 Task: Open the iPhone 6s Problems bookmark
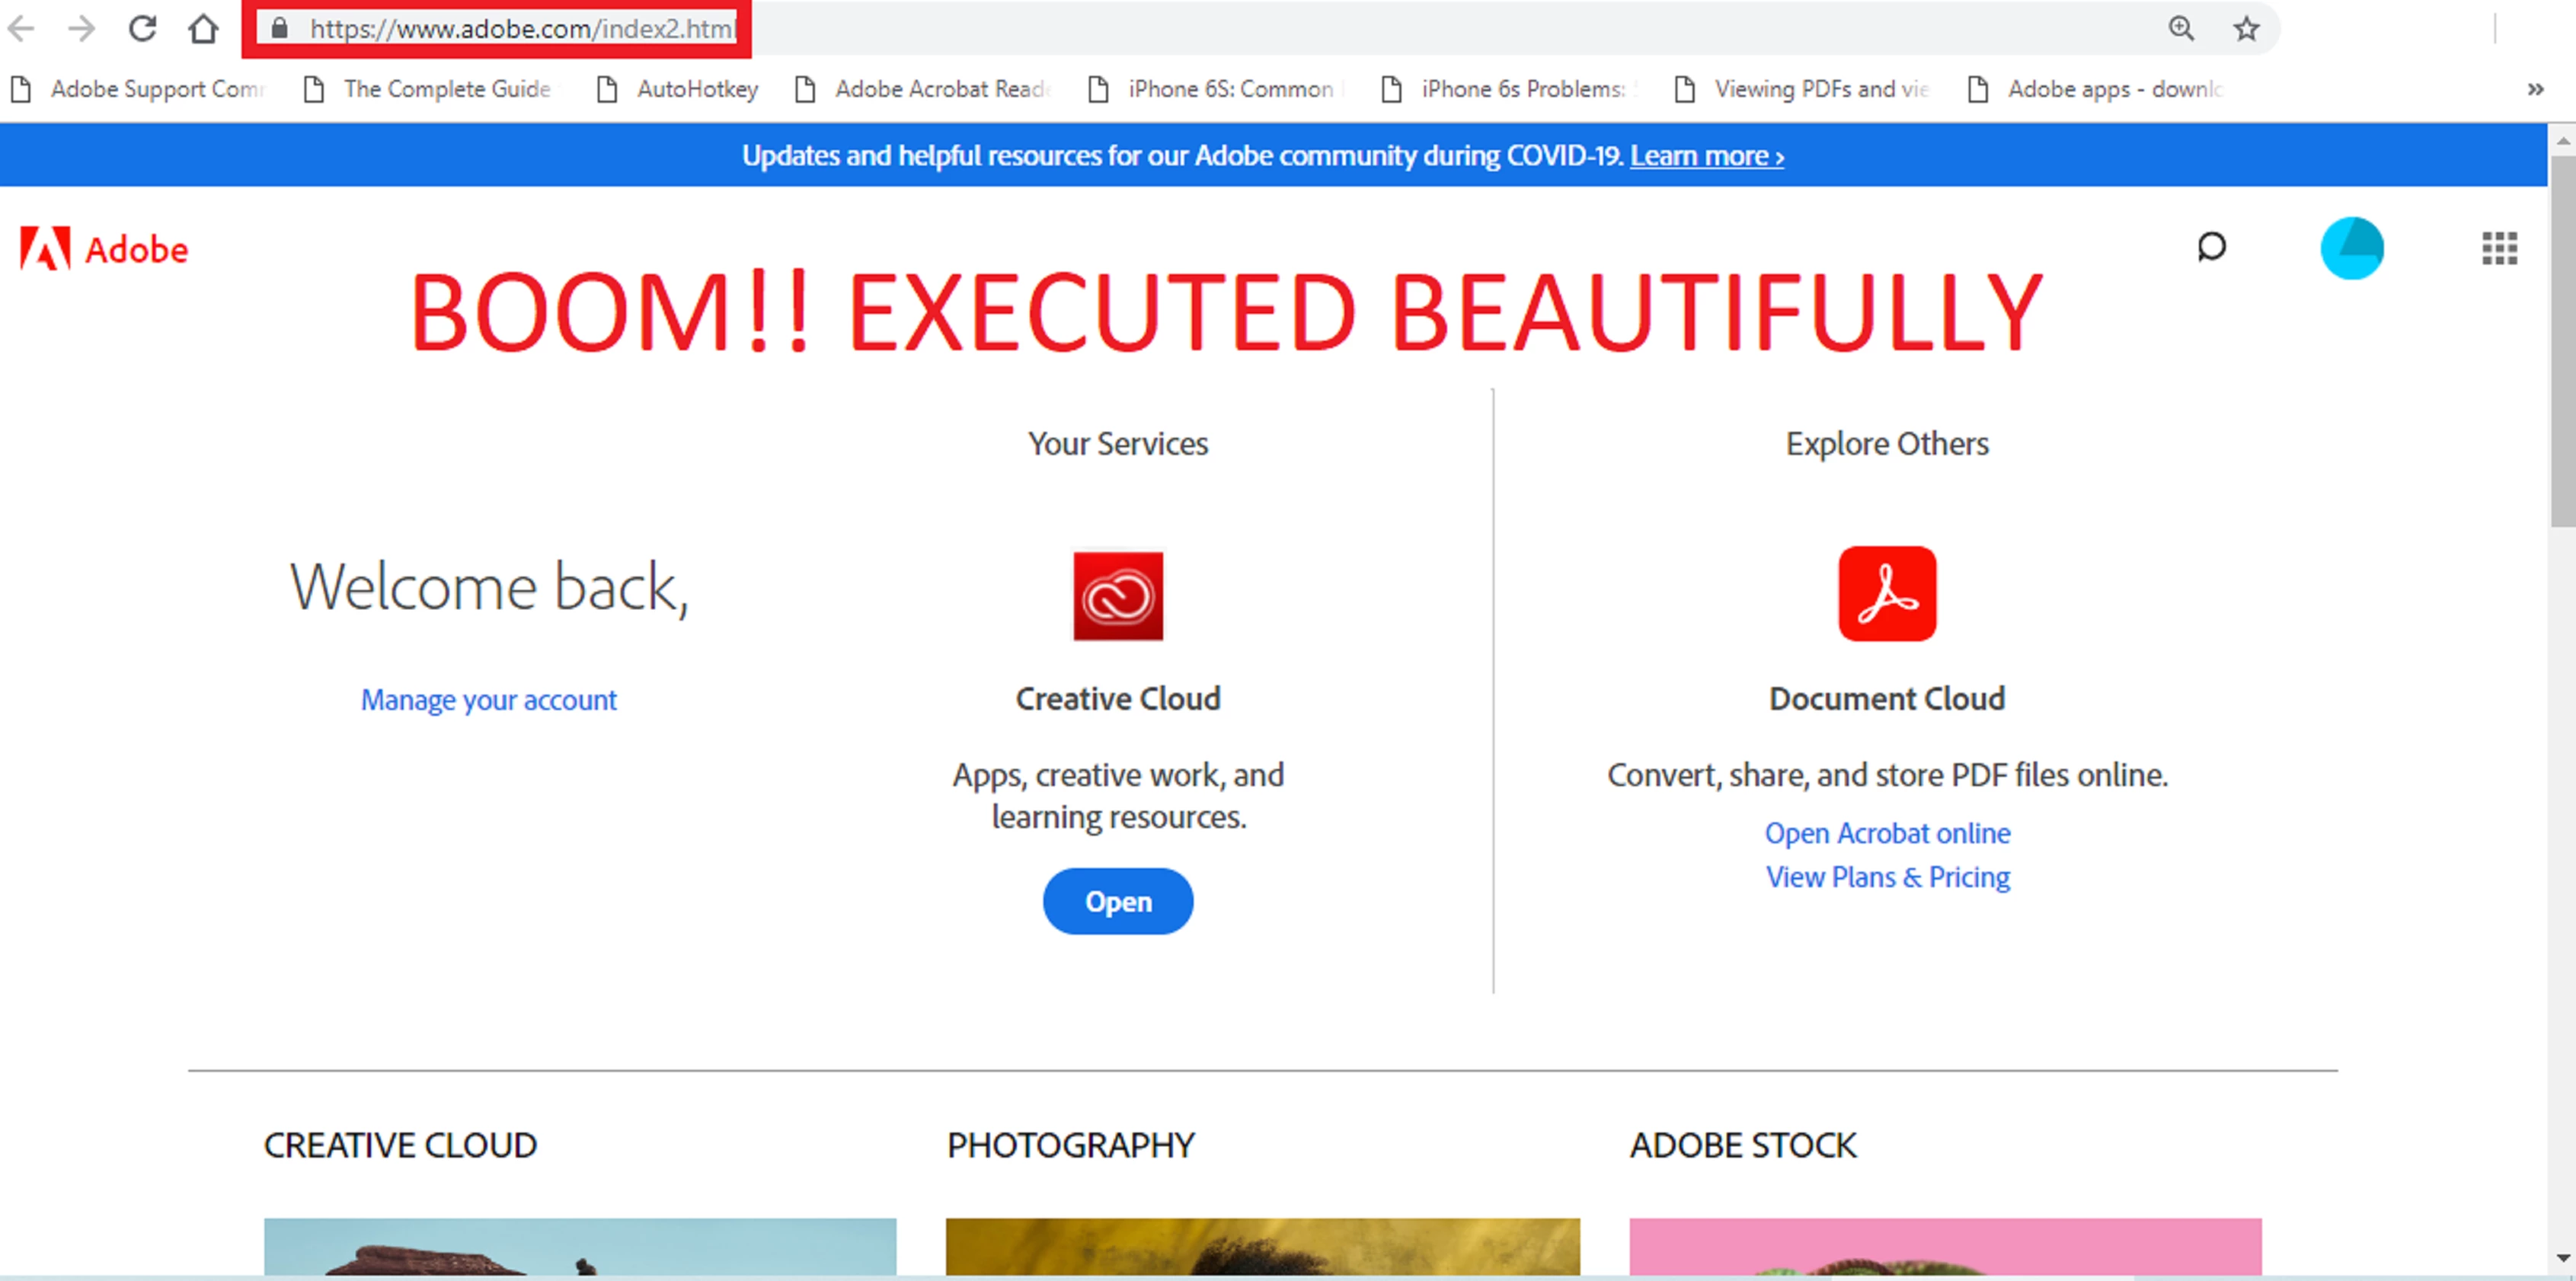[1510, 89]
